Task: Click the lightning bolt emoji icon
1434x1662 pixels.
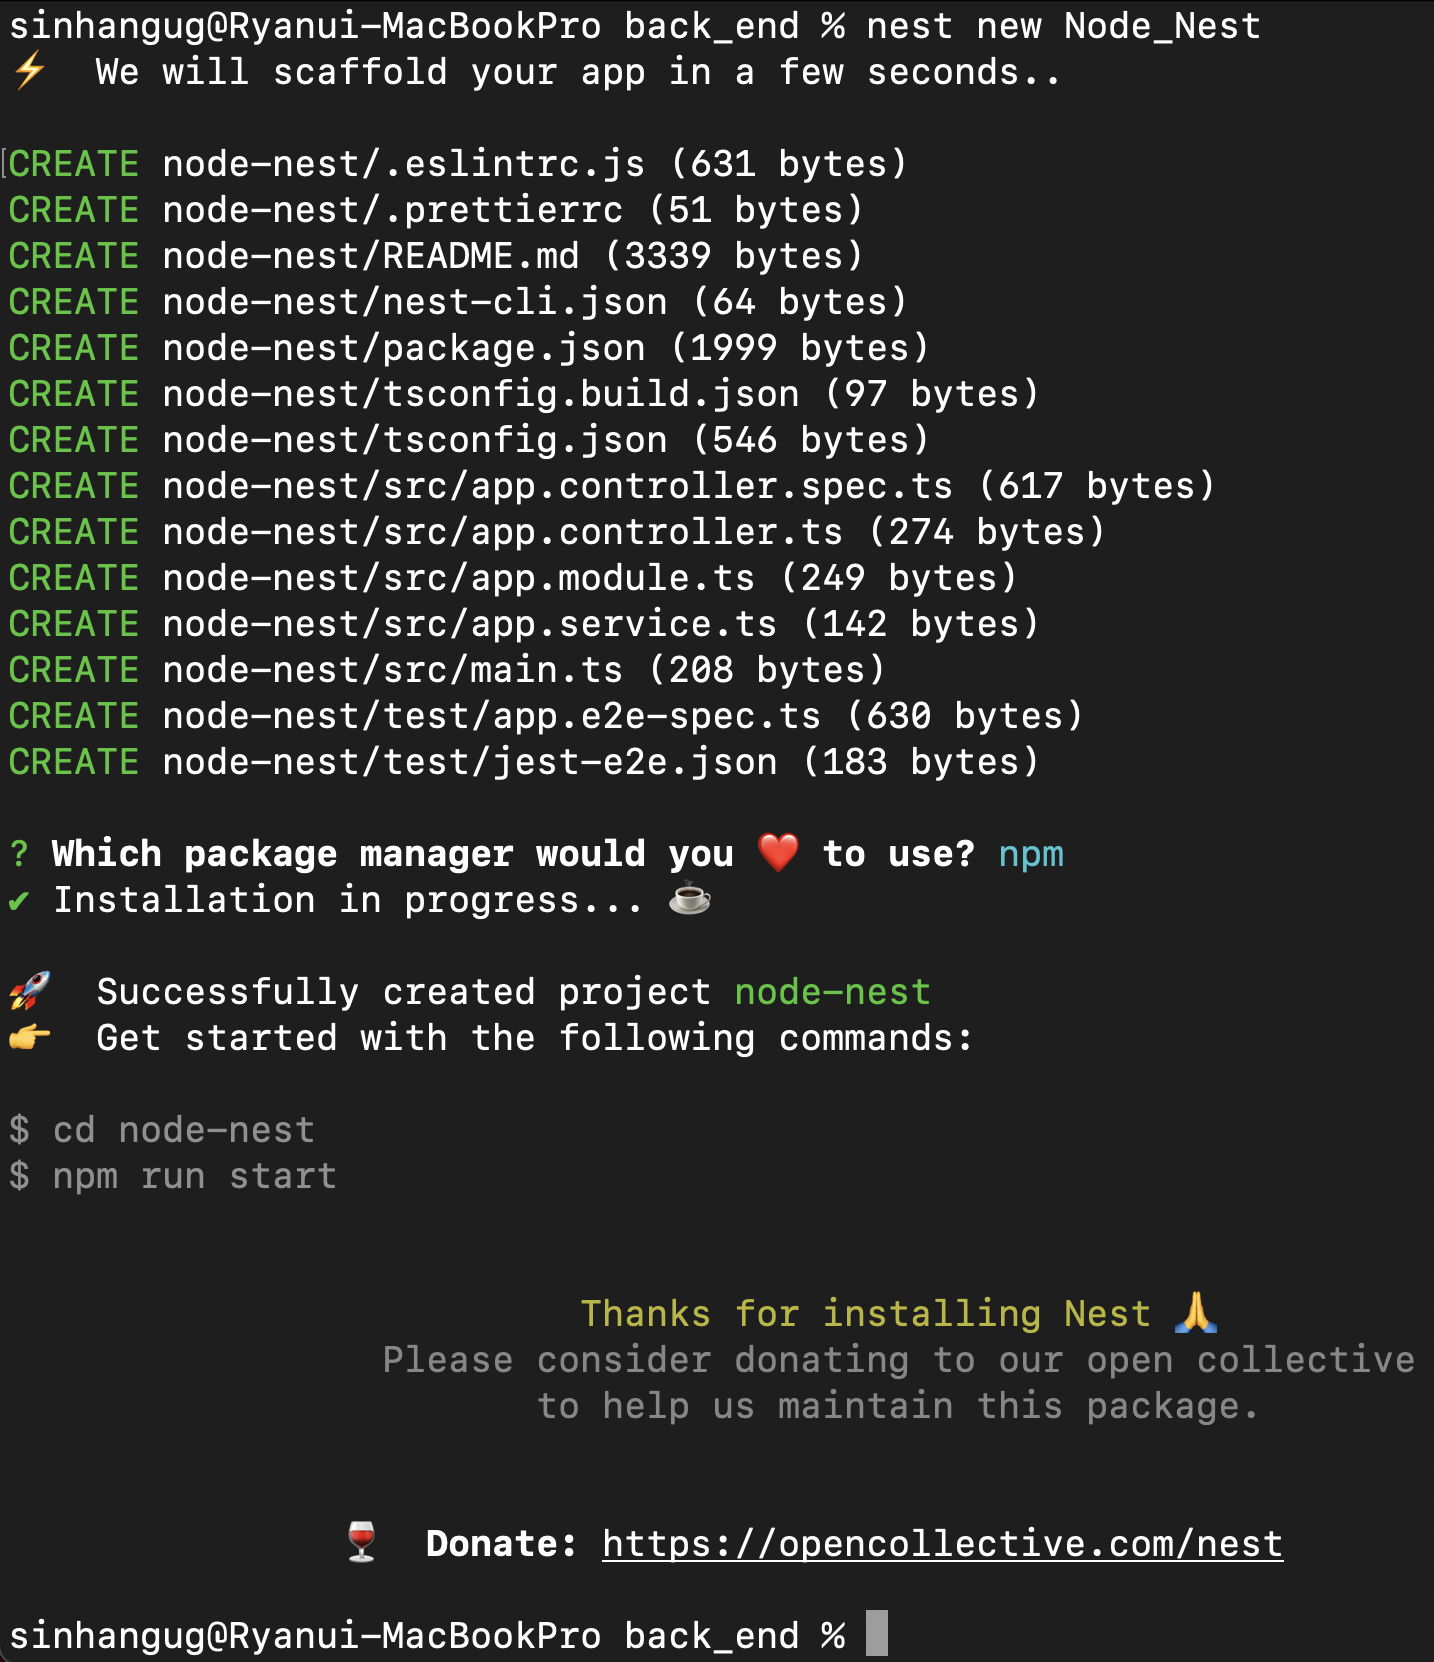Action: [x=29, y=72]
